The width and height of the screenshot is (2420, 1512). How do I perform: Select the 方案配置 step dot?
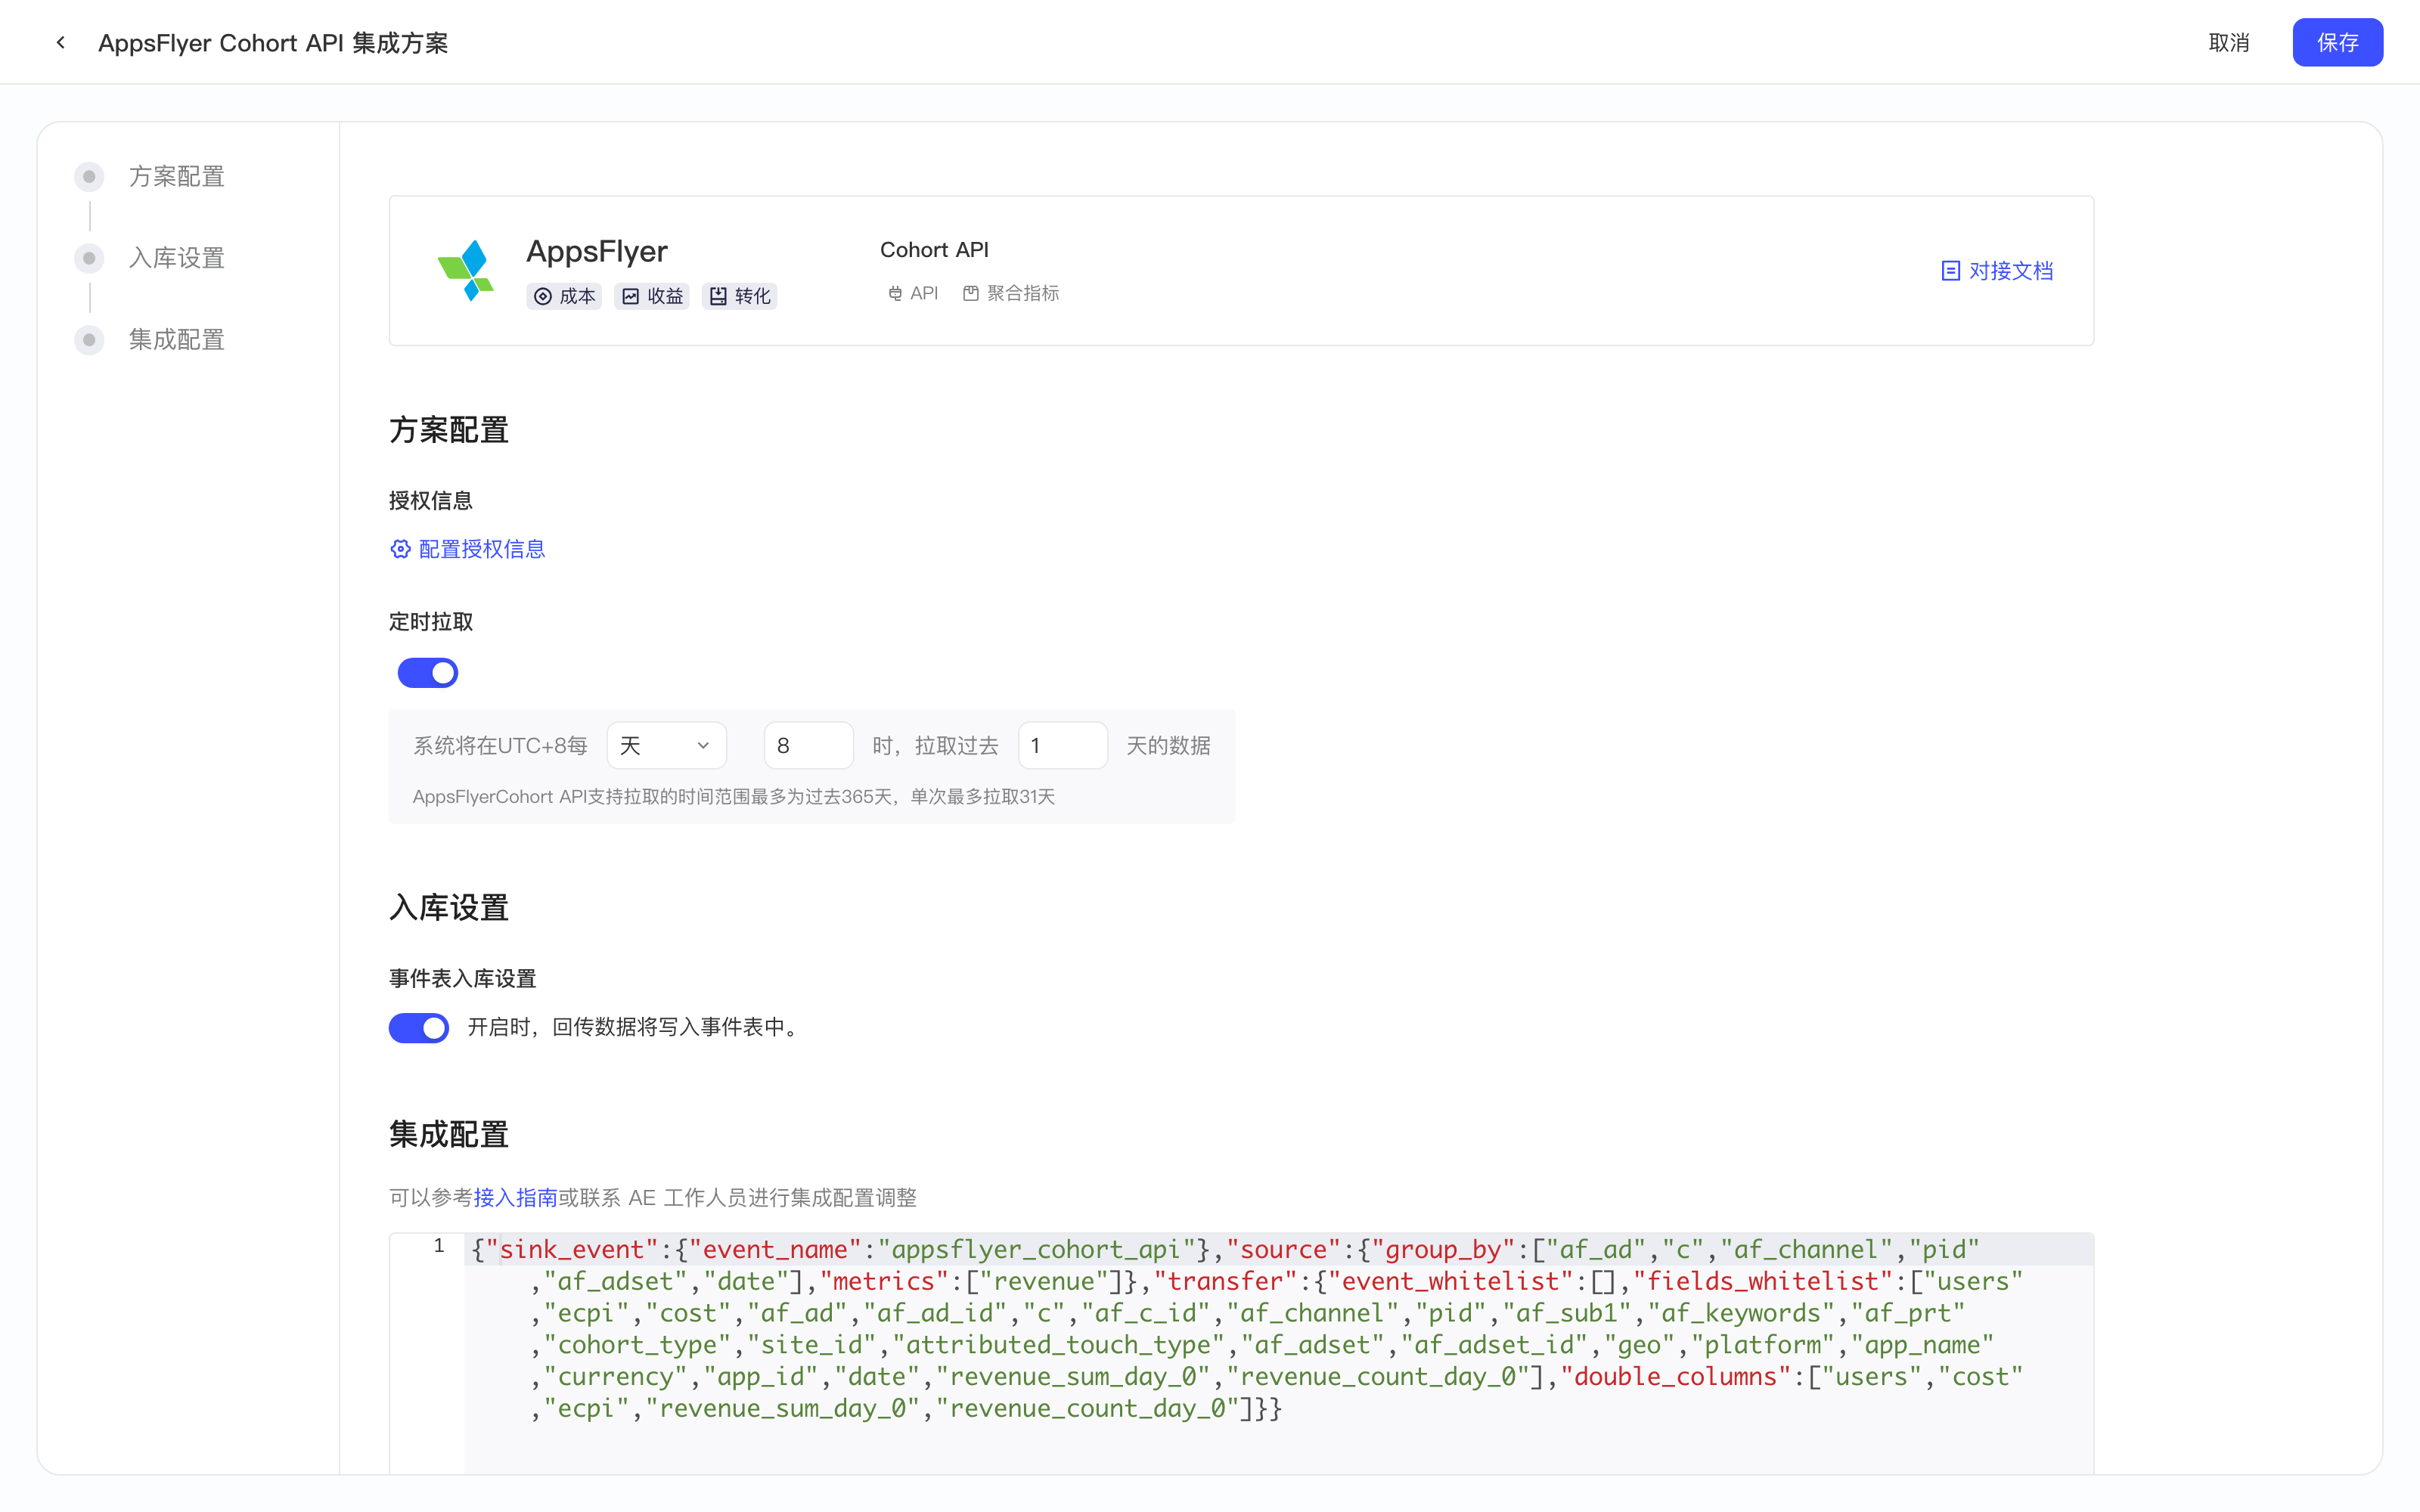tap(89, 176)
